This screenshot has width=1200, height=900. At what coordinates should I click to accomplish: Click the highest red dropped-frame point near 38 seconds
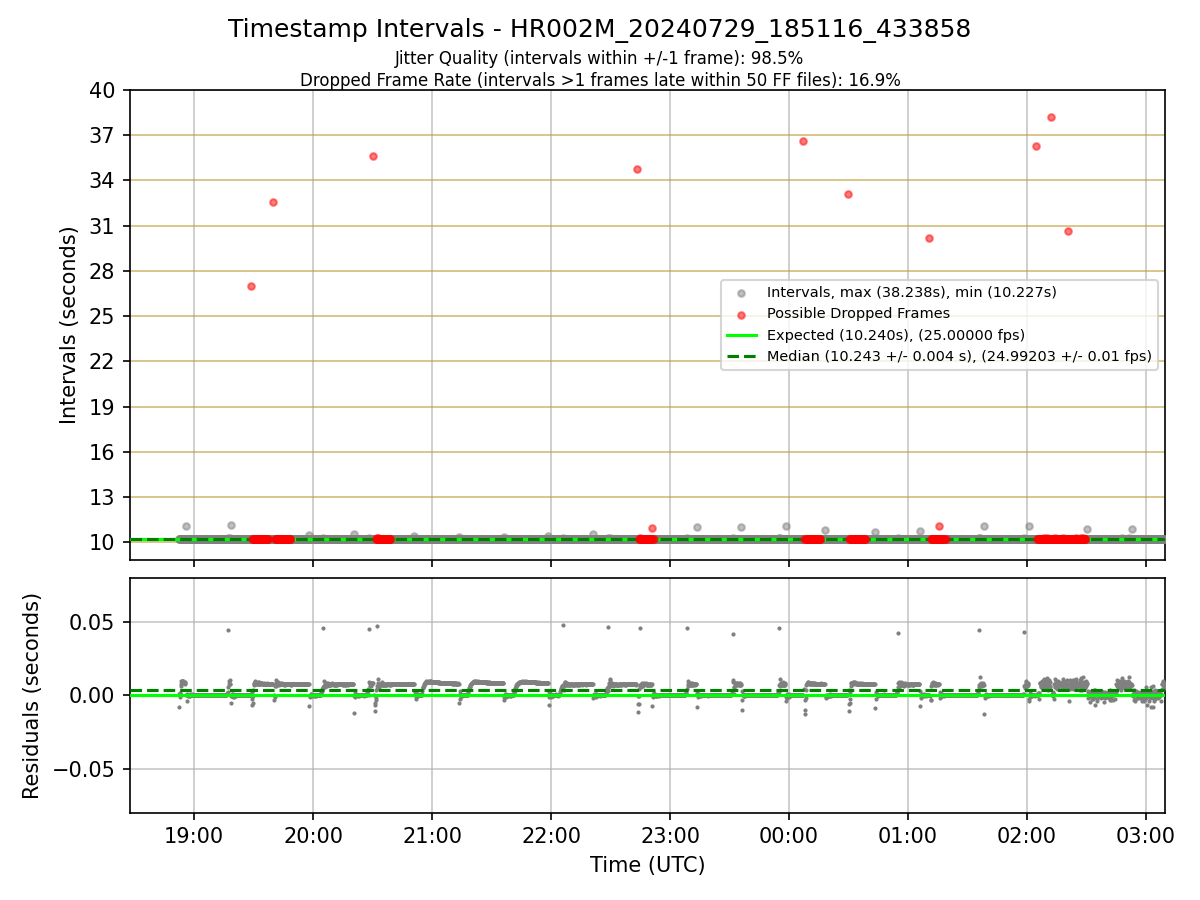coord(1051,117)
